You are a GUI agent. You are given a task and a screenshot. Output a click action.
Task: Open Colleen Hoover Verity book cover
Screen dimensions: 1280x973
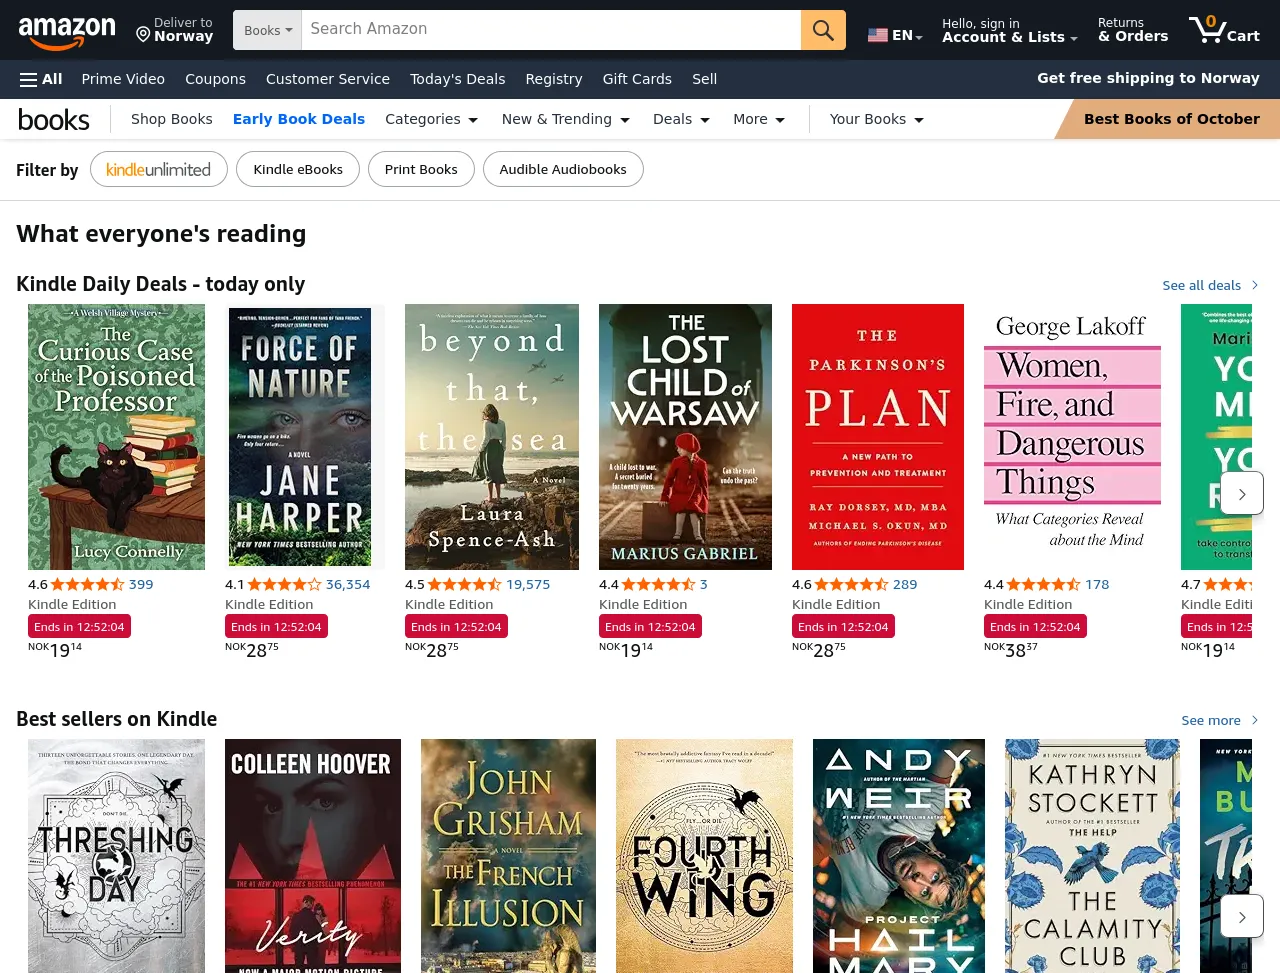(313, 856)
